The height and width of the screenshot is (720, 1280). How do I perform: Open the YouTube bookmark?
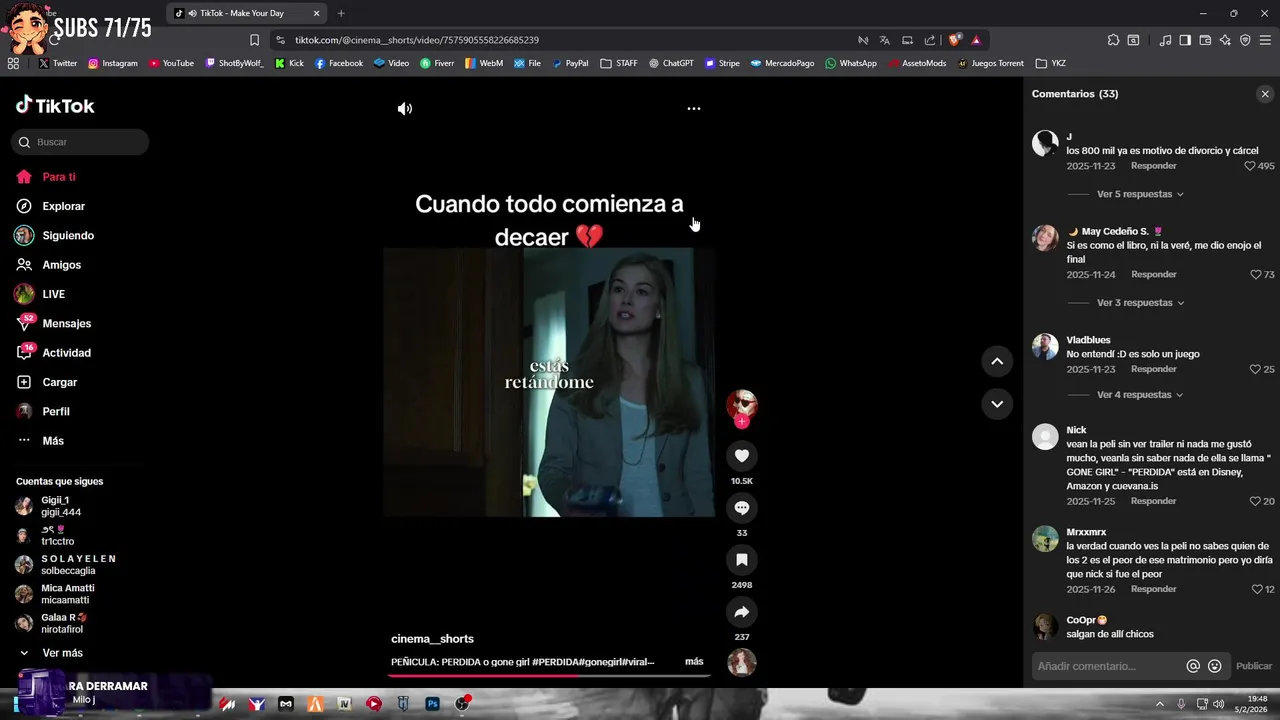click(171, 63)
